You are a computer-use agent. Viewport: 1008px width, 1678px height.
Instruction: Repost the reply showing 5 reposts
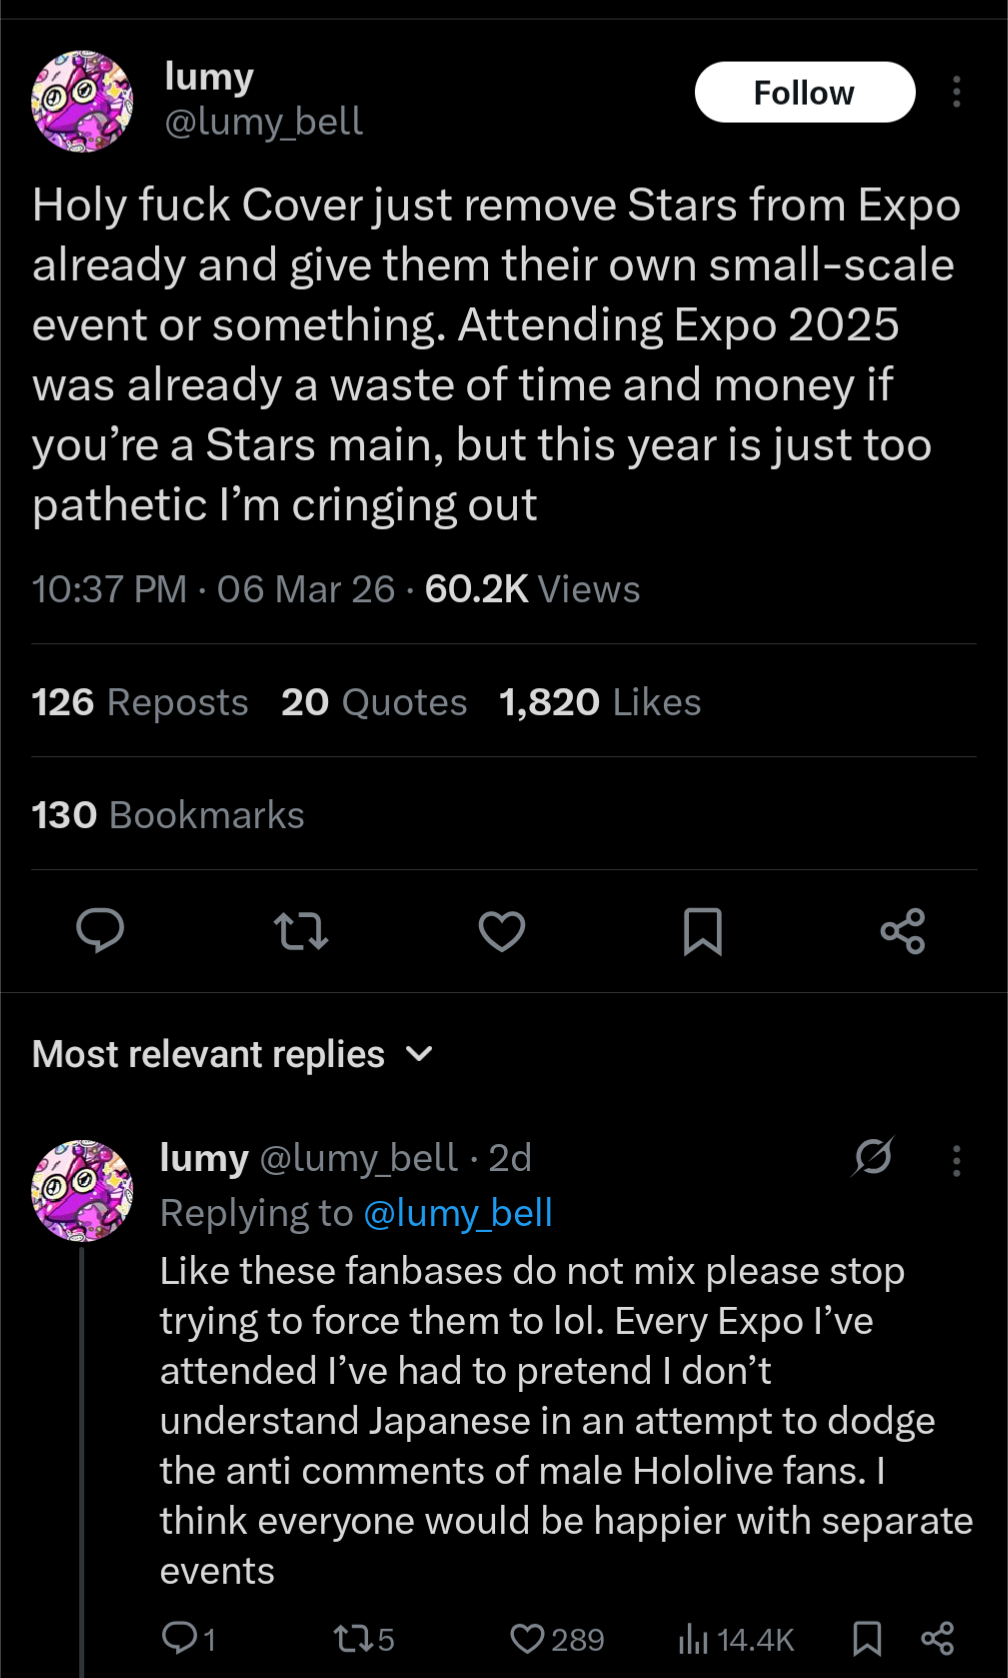coord(364,1639)
